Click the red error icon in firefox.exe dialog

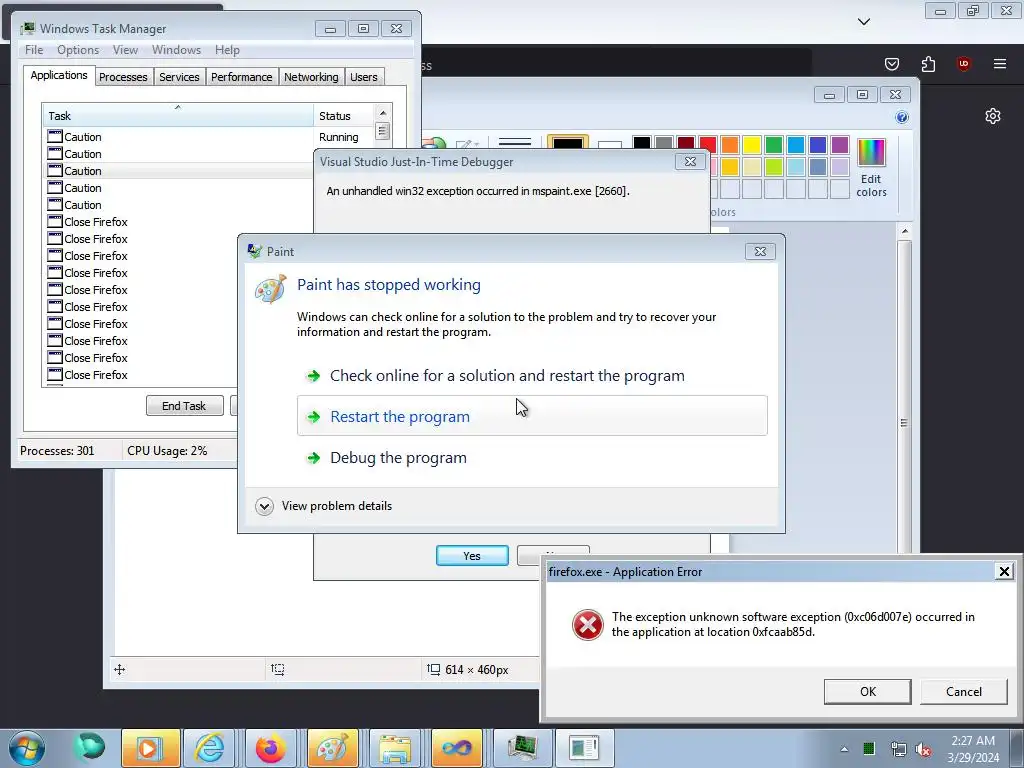click(x=588, y=625)
